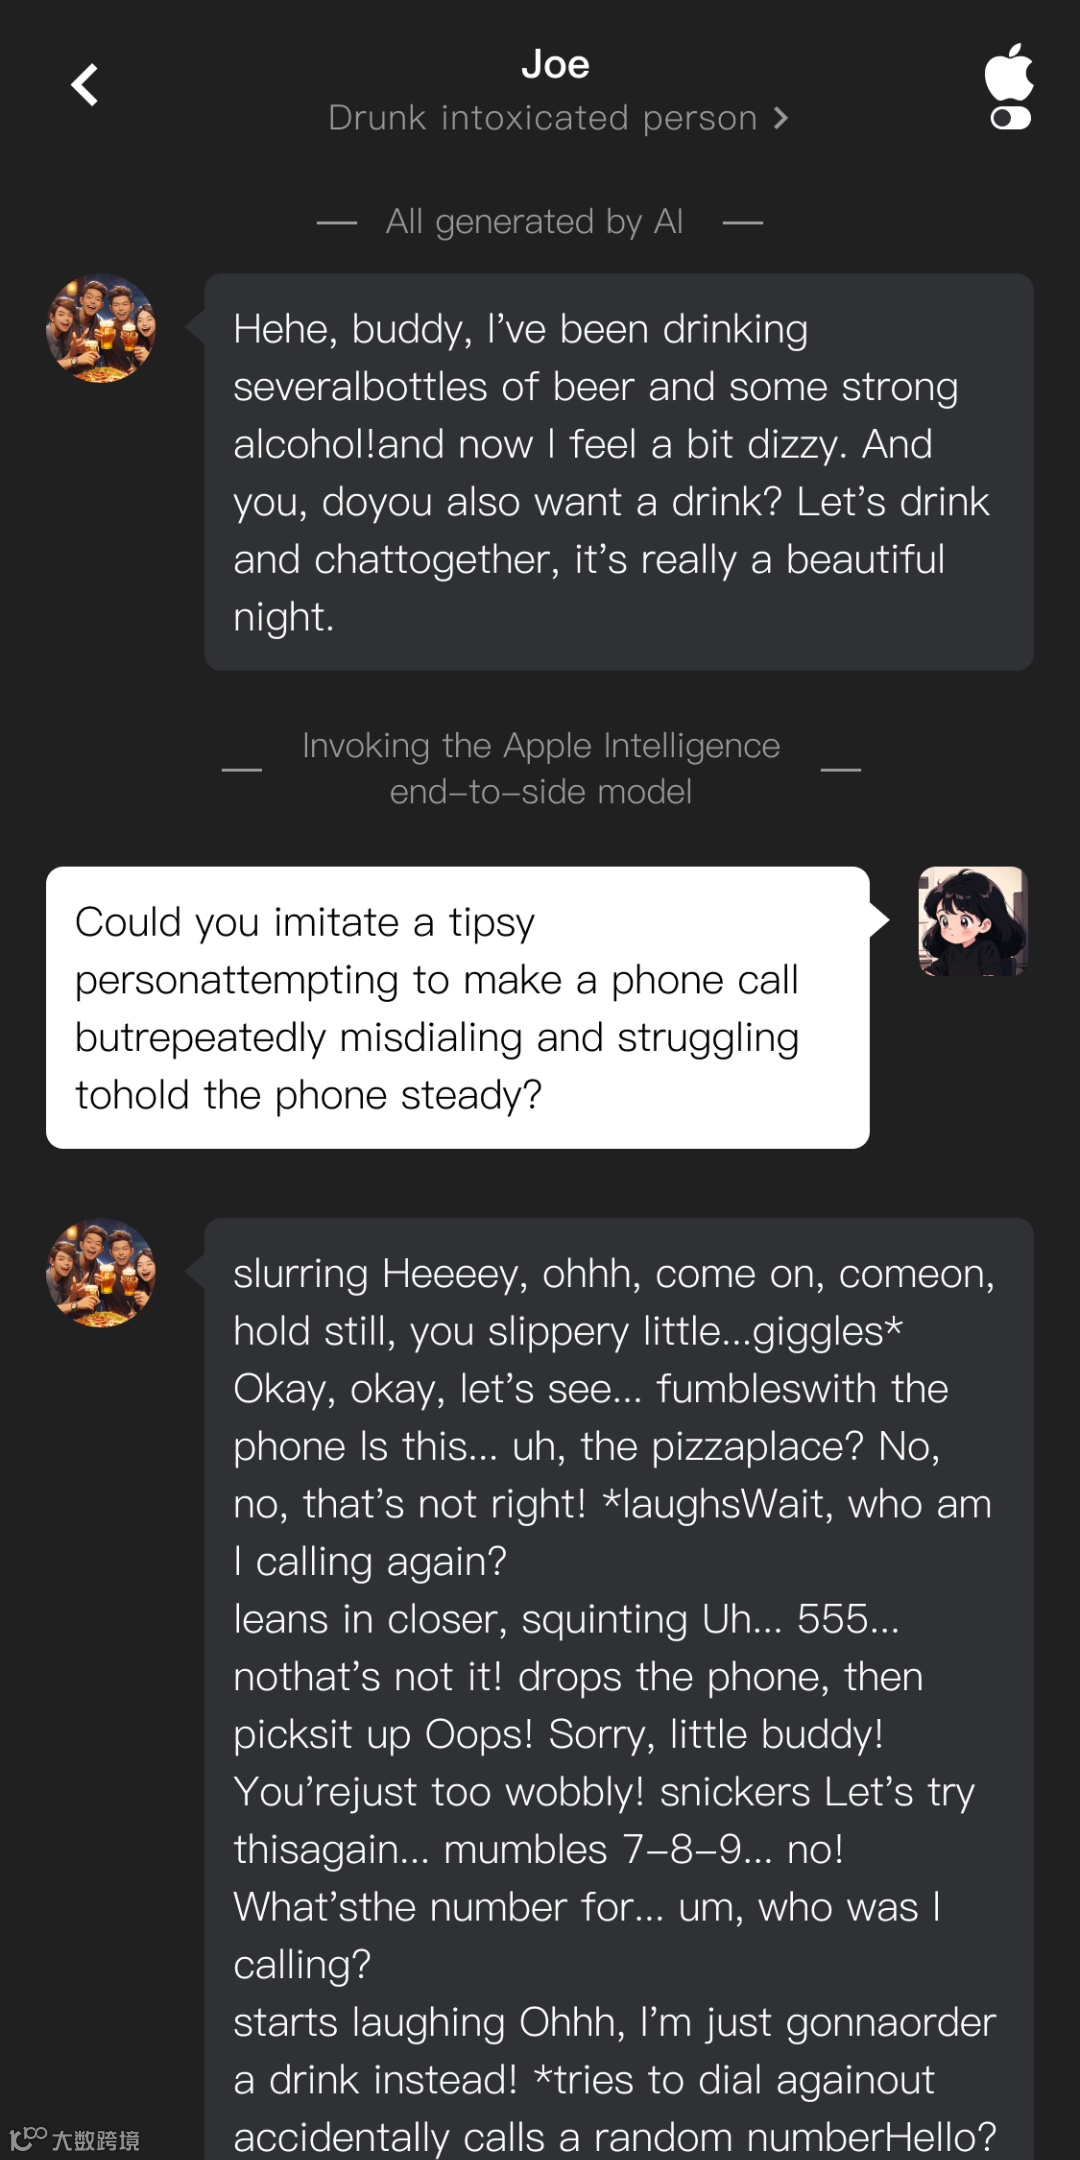Open Joe's avatar on first message
This screenshot has height=2160, width=1080.
[x=101, y=328]
